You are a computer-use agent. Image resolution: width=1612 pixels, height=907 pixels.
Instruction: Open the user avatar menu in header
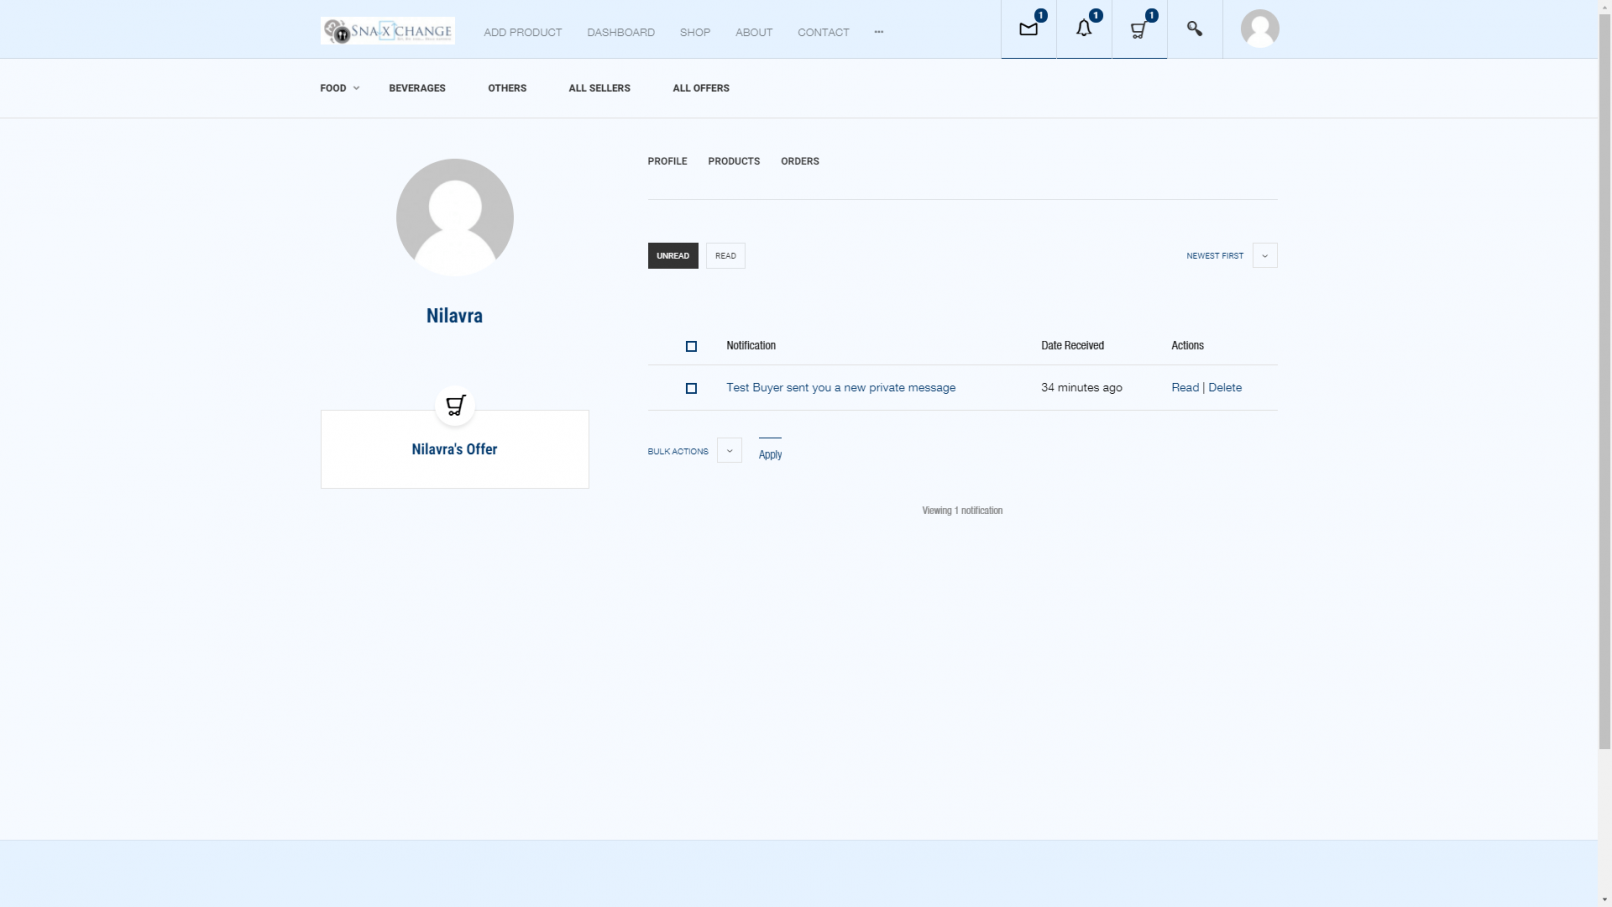(1259, 29)
